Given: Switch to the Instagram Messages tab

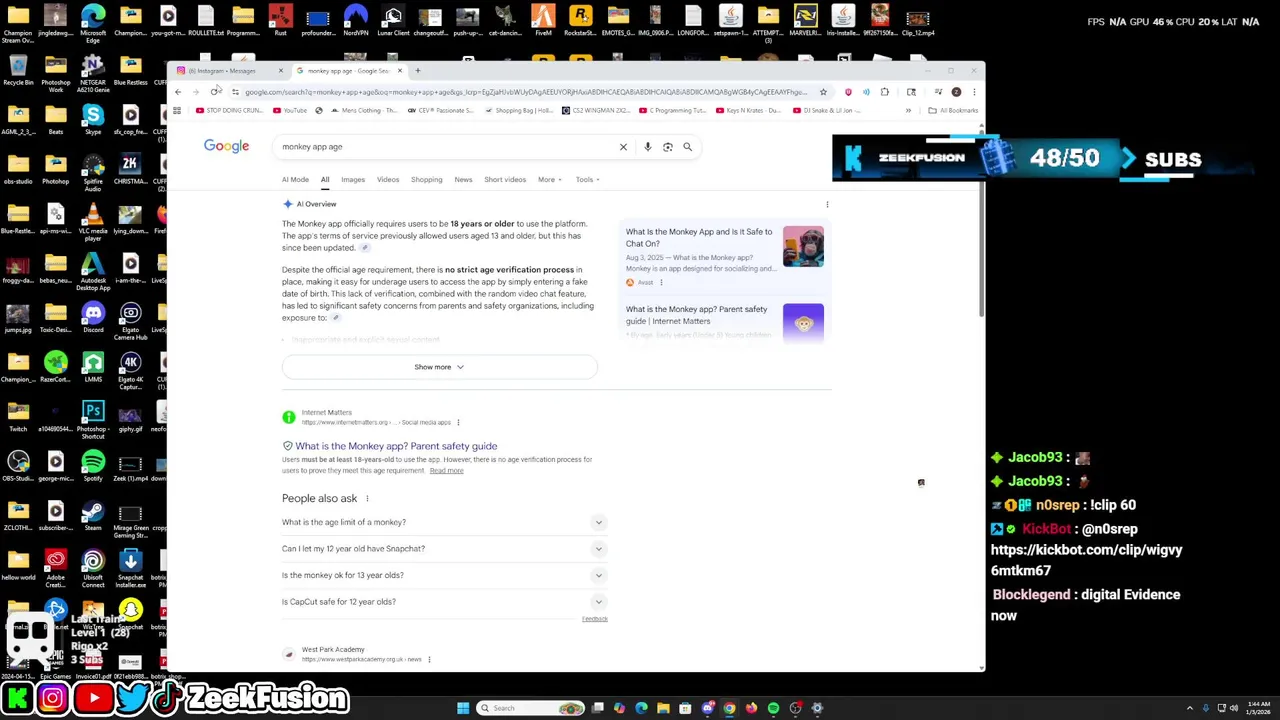Looking at the screenshot, I should [x=228, y=71].
